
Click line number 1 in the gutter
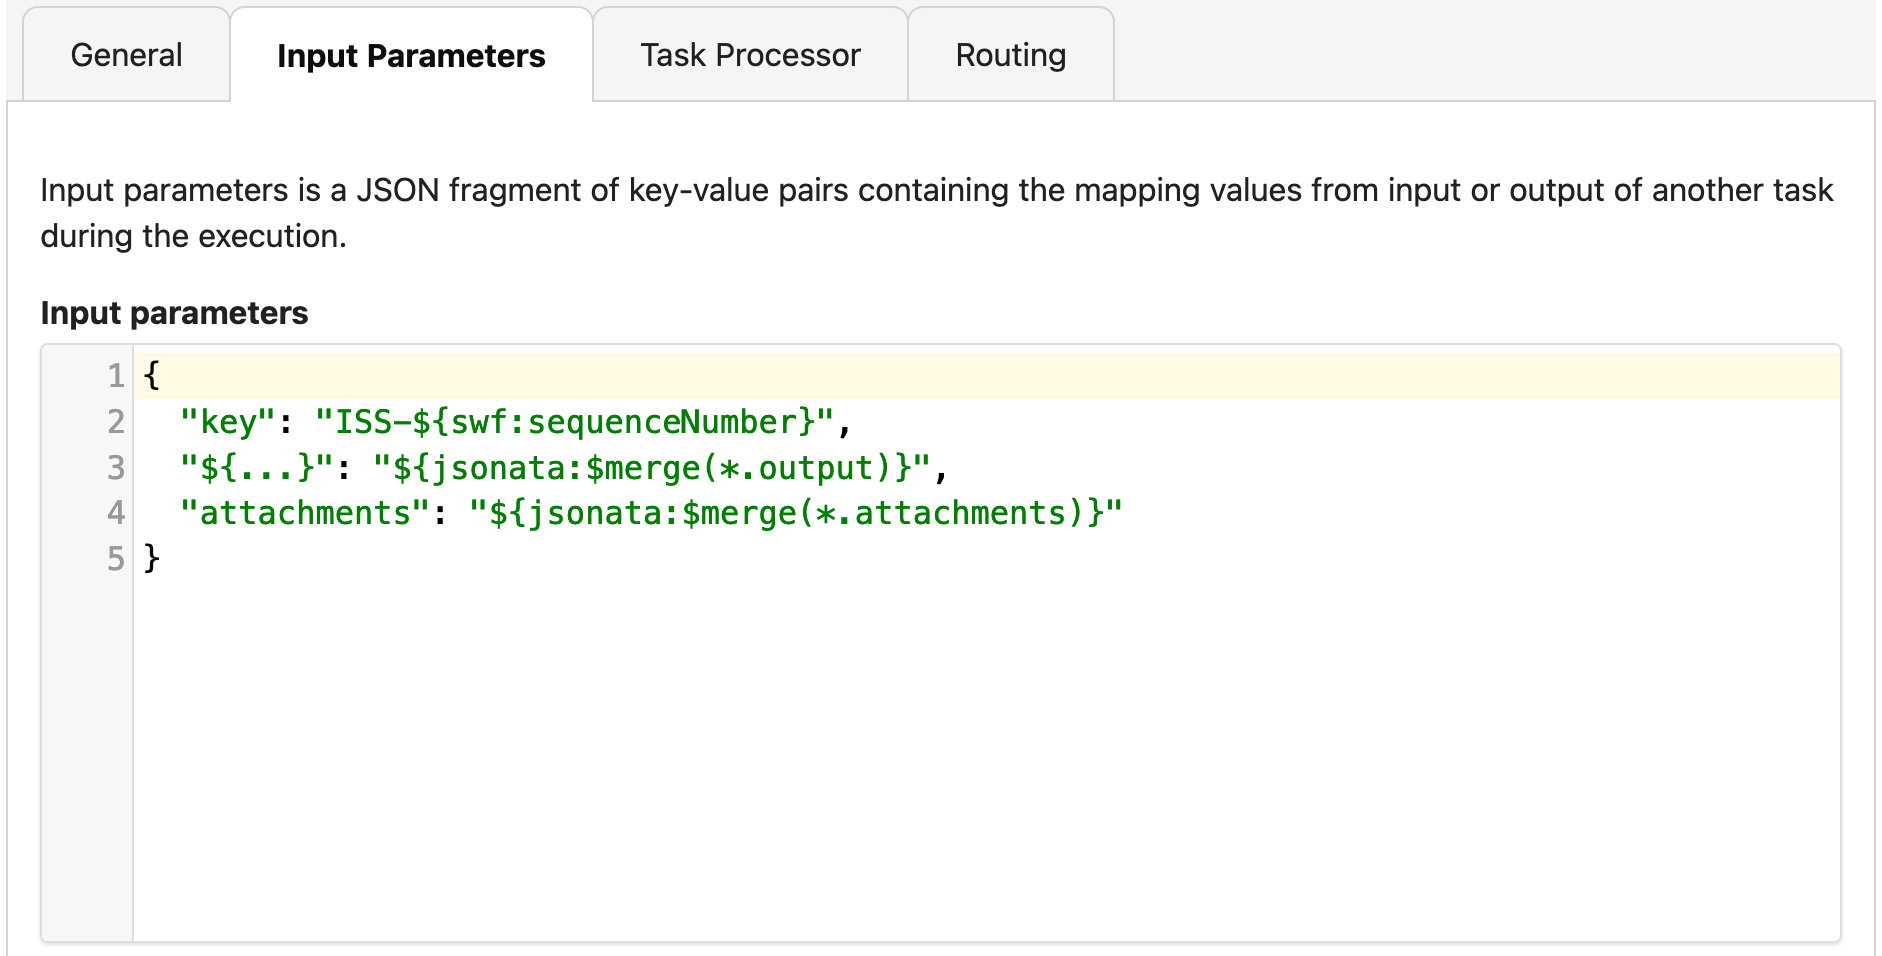click(x=116, y=376)
